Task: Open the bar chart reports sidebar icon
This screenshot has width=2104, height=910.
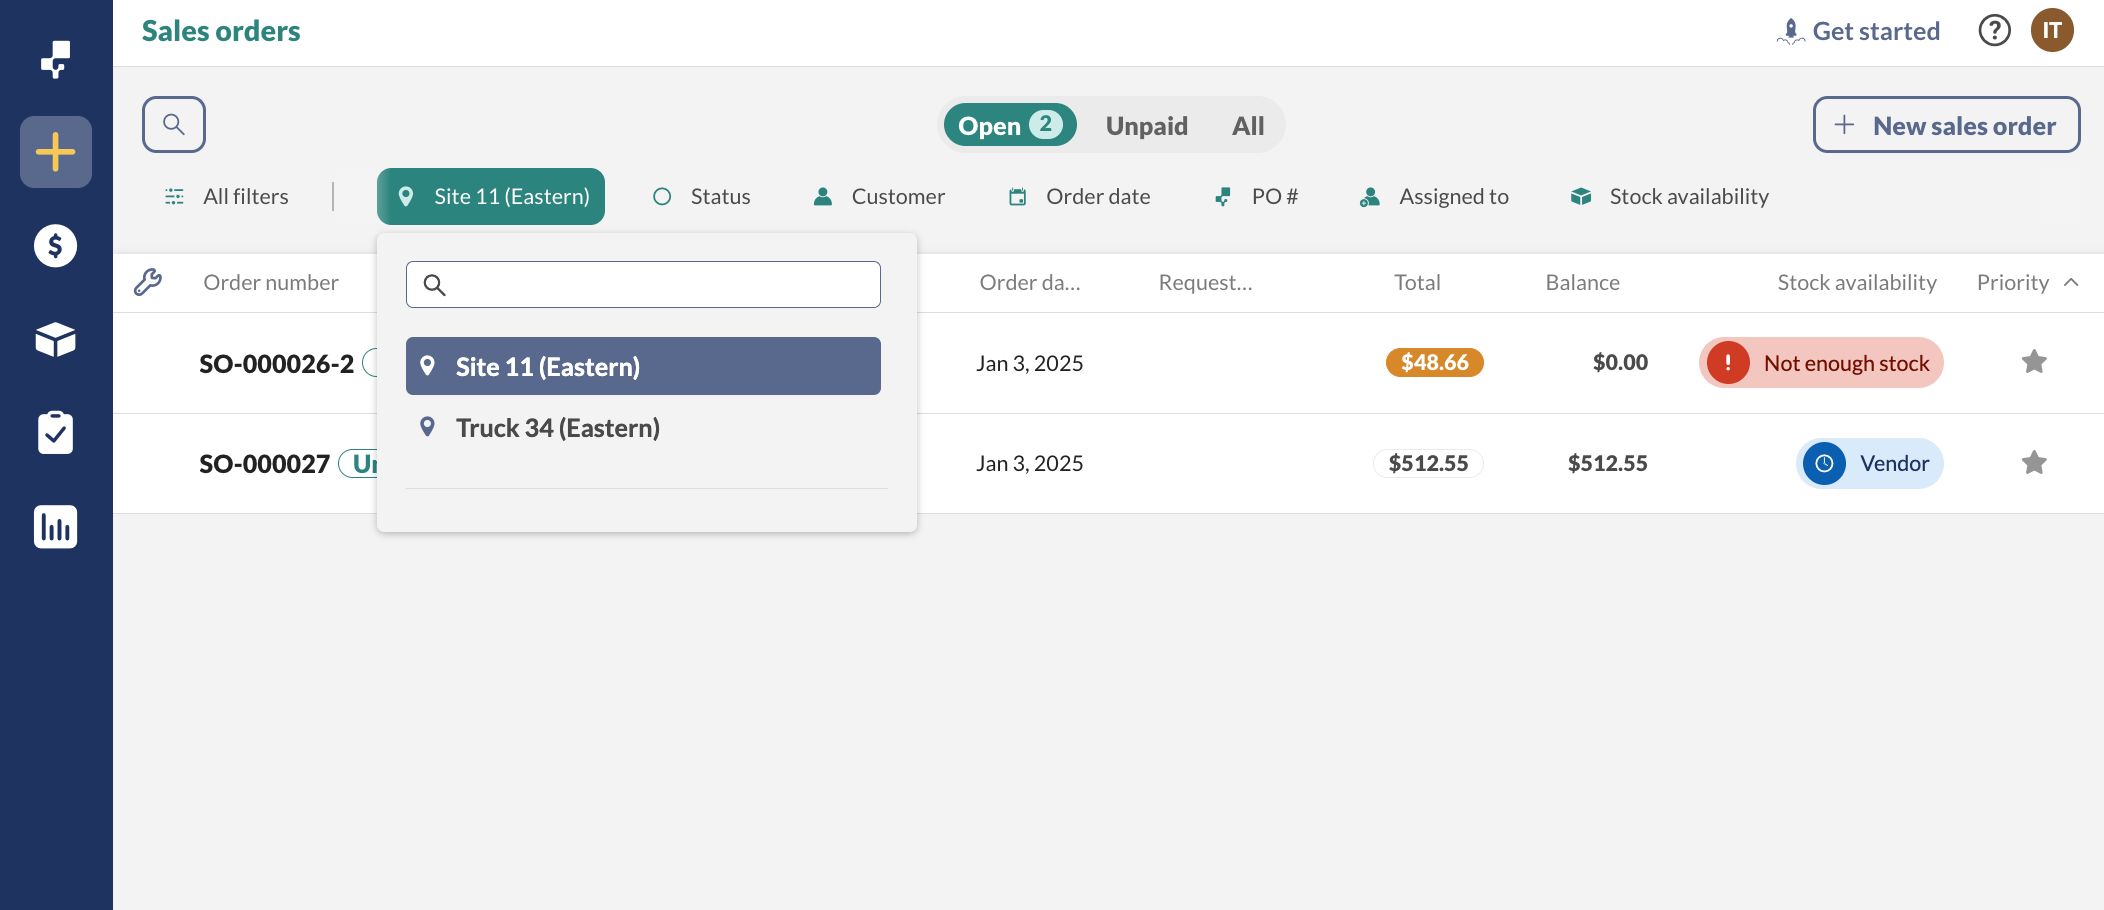Action: point(56,527)
